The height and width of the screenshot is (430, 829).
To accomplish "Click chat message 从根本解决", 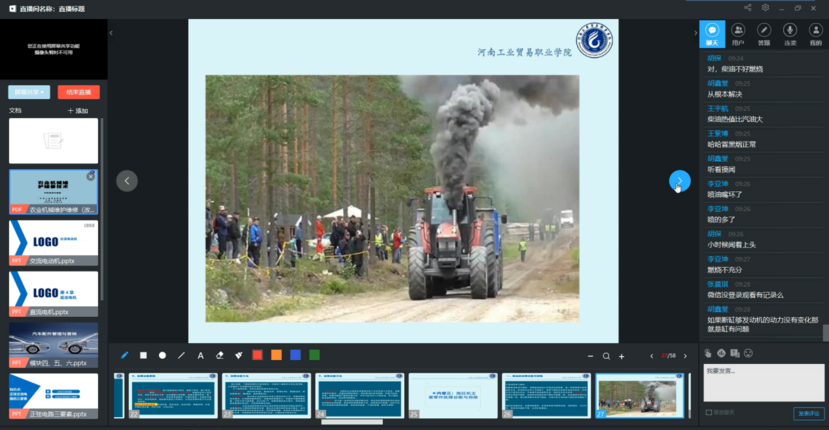I will [725, 94].
